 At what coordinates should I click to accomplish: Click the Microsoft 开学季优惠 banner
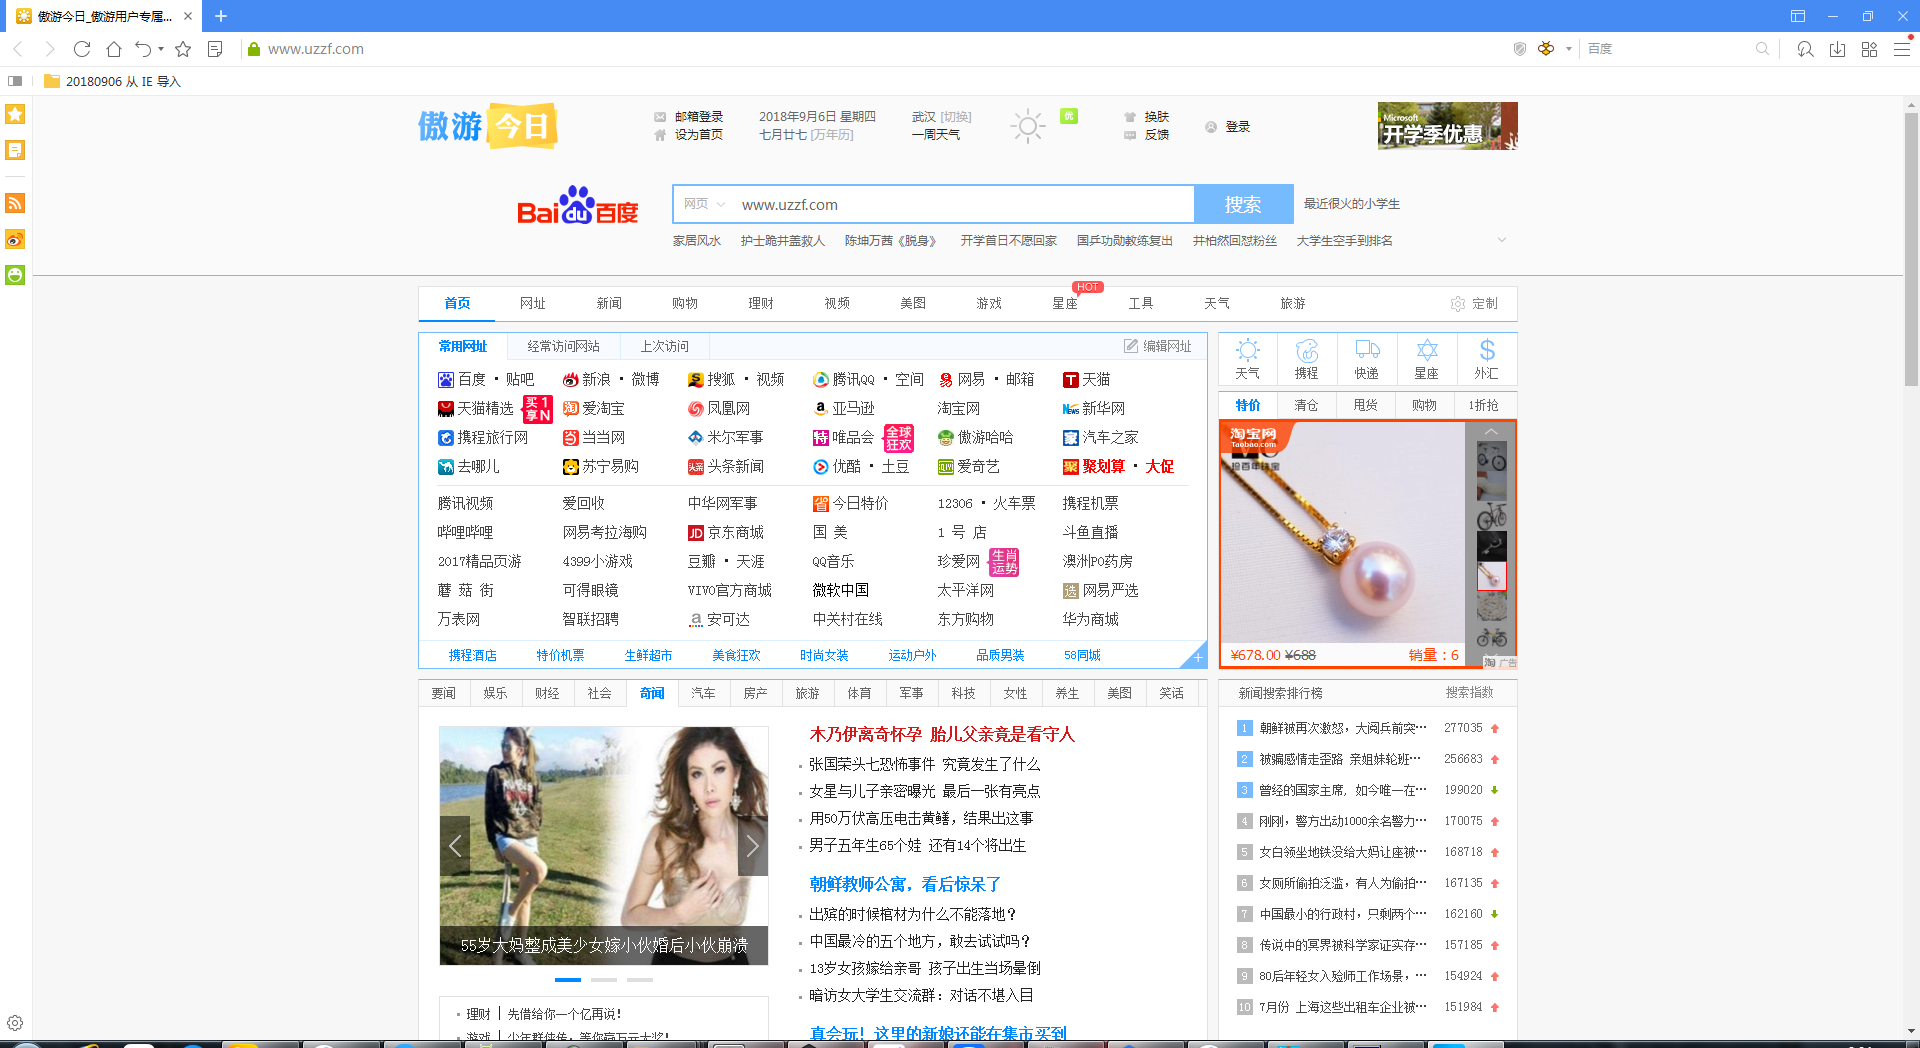pyautogui.click(x=1447, y=126)
